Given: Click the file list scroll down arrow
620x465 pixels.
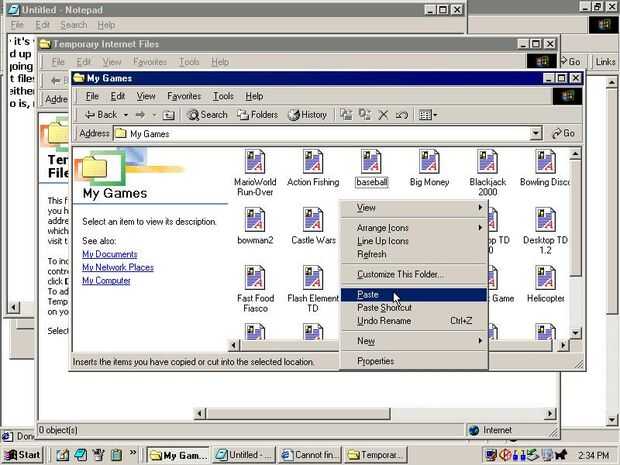Looking at the screenshot, I should point(575,333).
